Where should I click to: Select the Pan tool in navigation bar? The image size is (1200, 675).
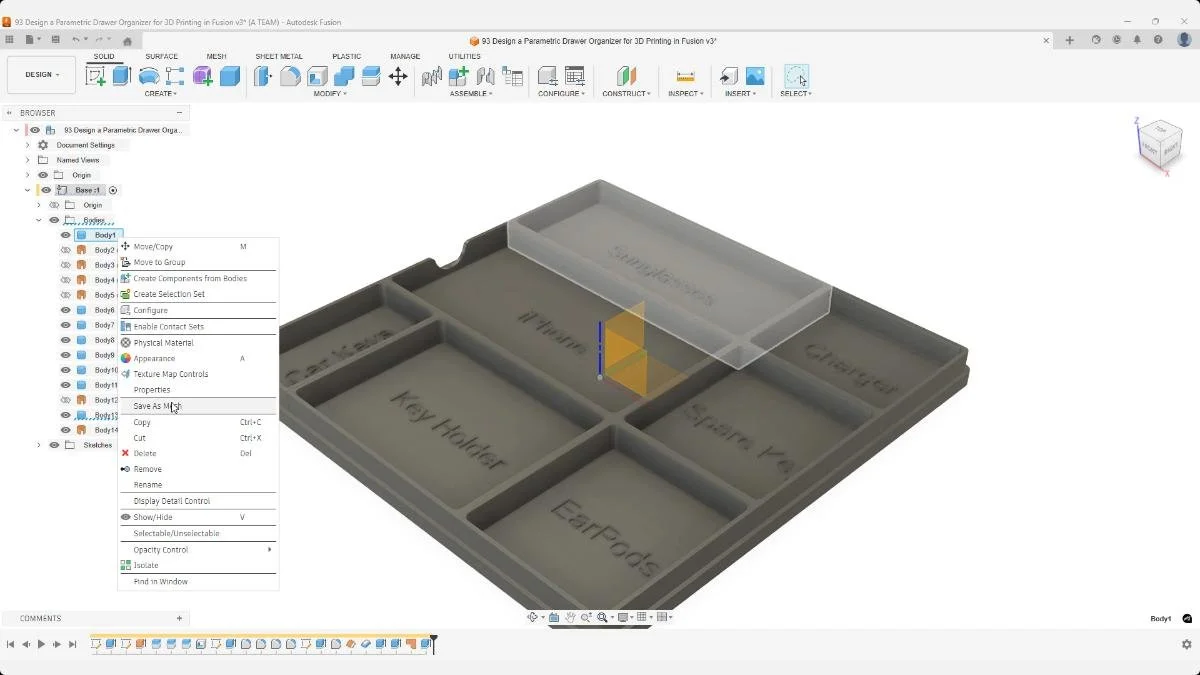[572, 617]
